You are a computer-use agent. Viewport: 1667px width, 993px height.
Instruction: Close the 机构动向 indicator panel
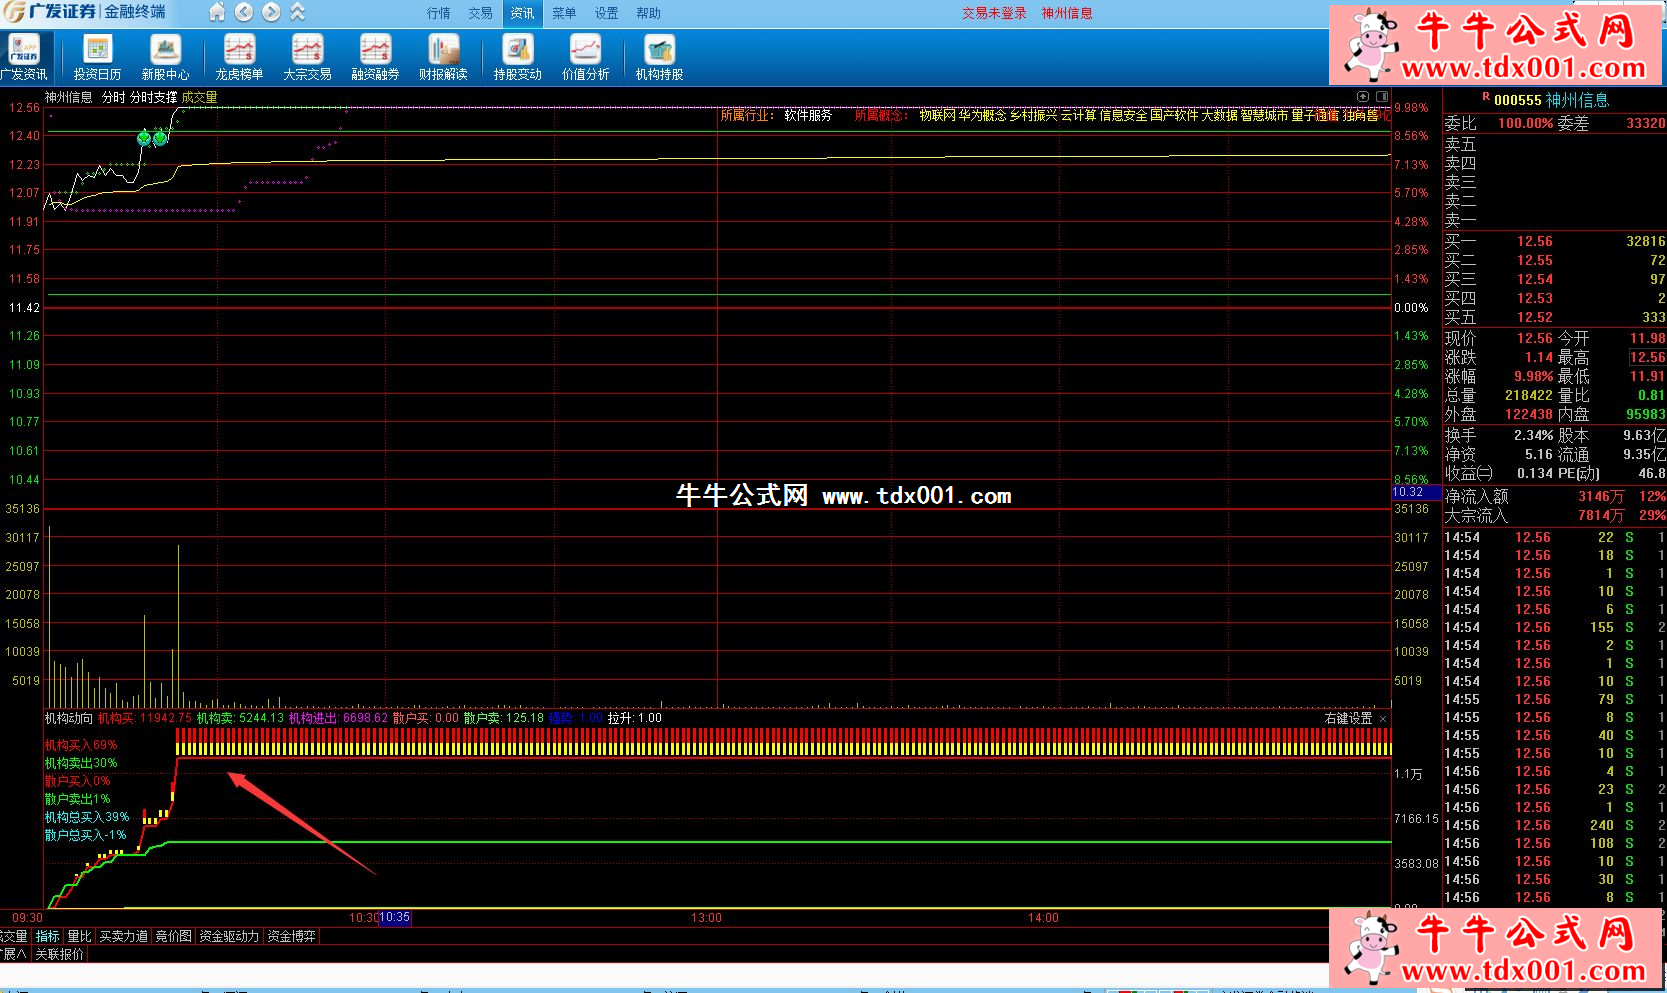1383,719
